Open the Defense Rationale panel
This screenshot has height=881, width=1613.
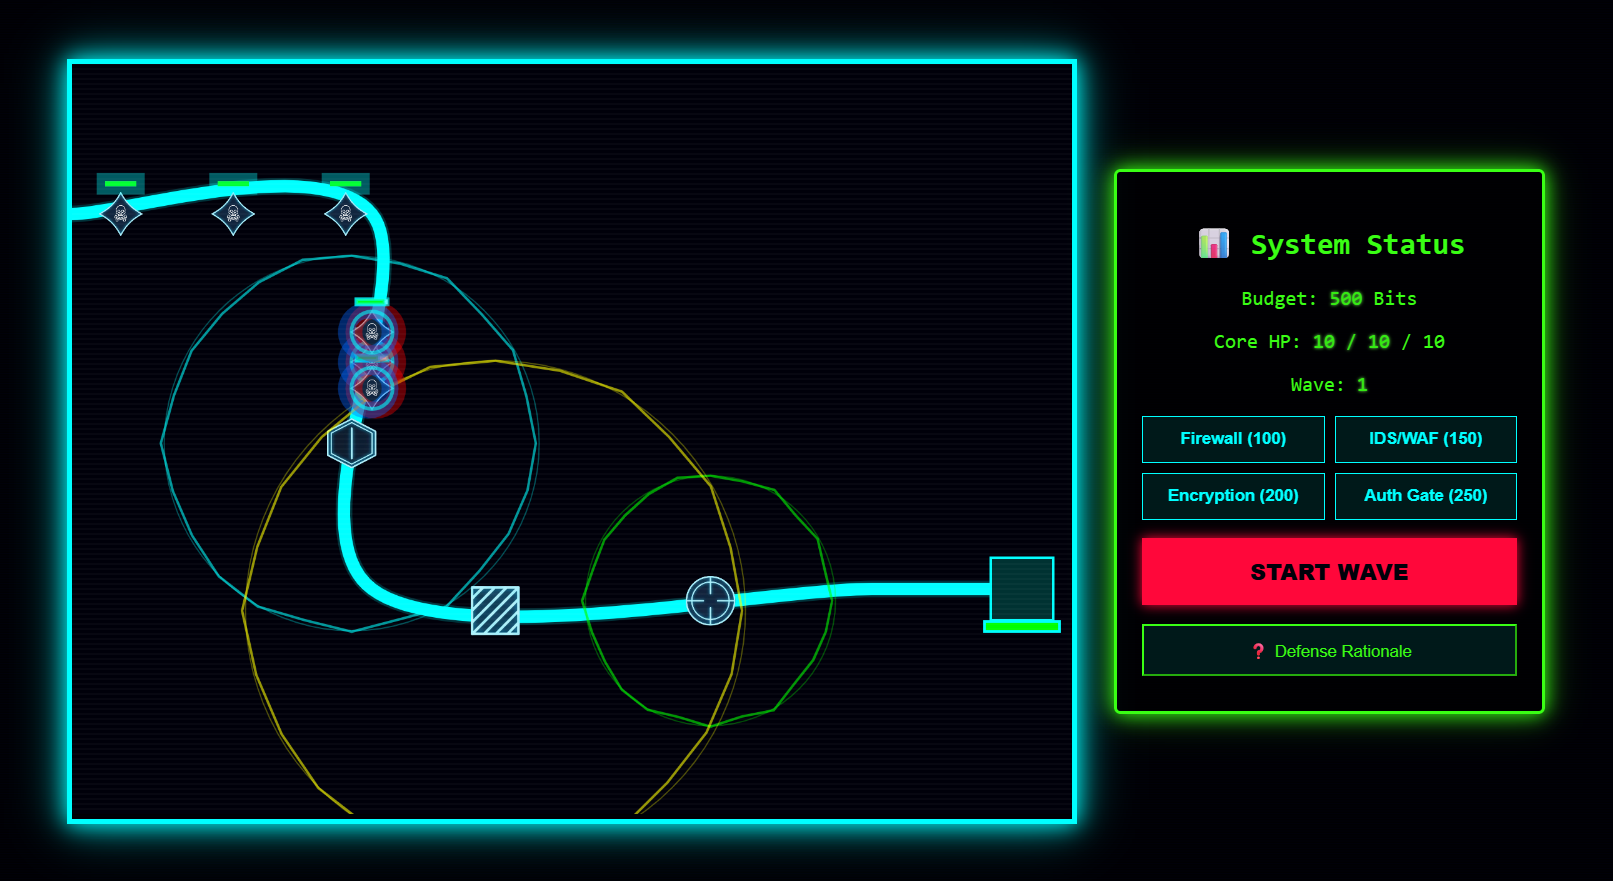tap(1329, 650)
